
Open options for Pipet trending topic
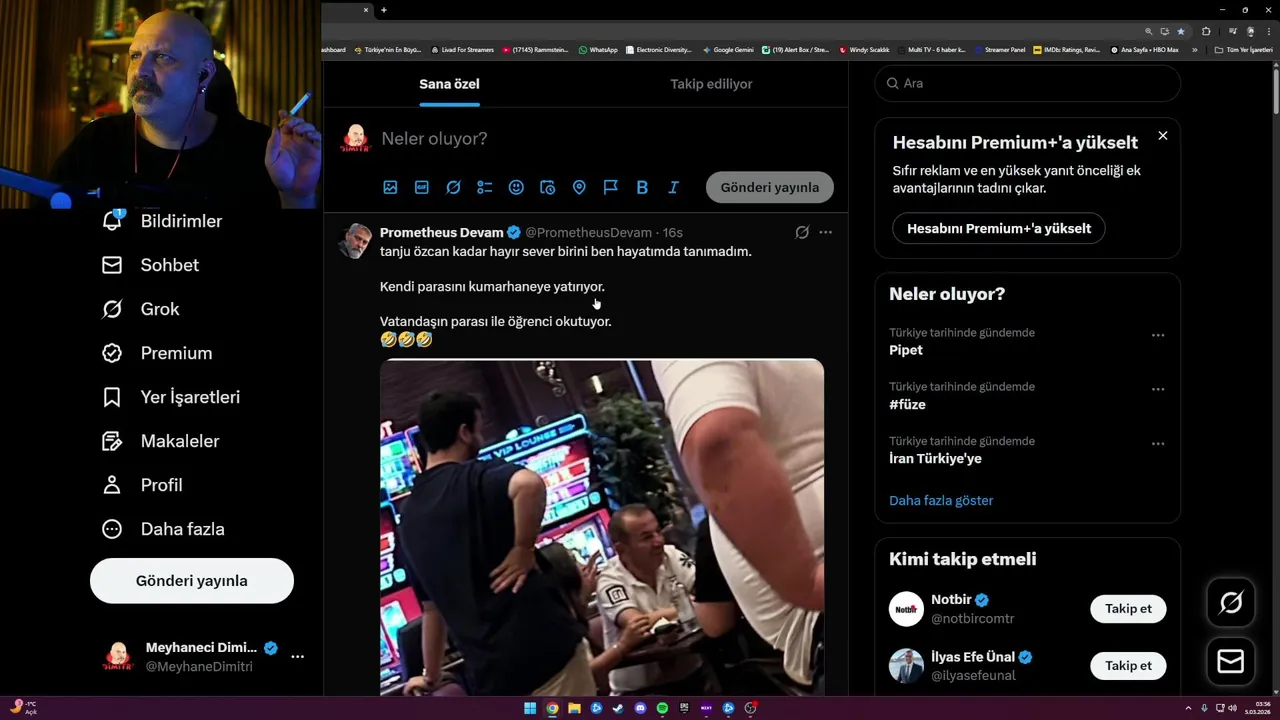coord(1158,335)
